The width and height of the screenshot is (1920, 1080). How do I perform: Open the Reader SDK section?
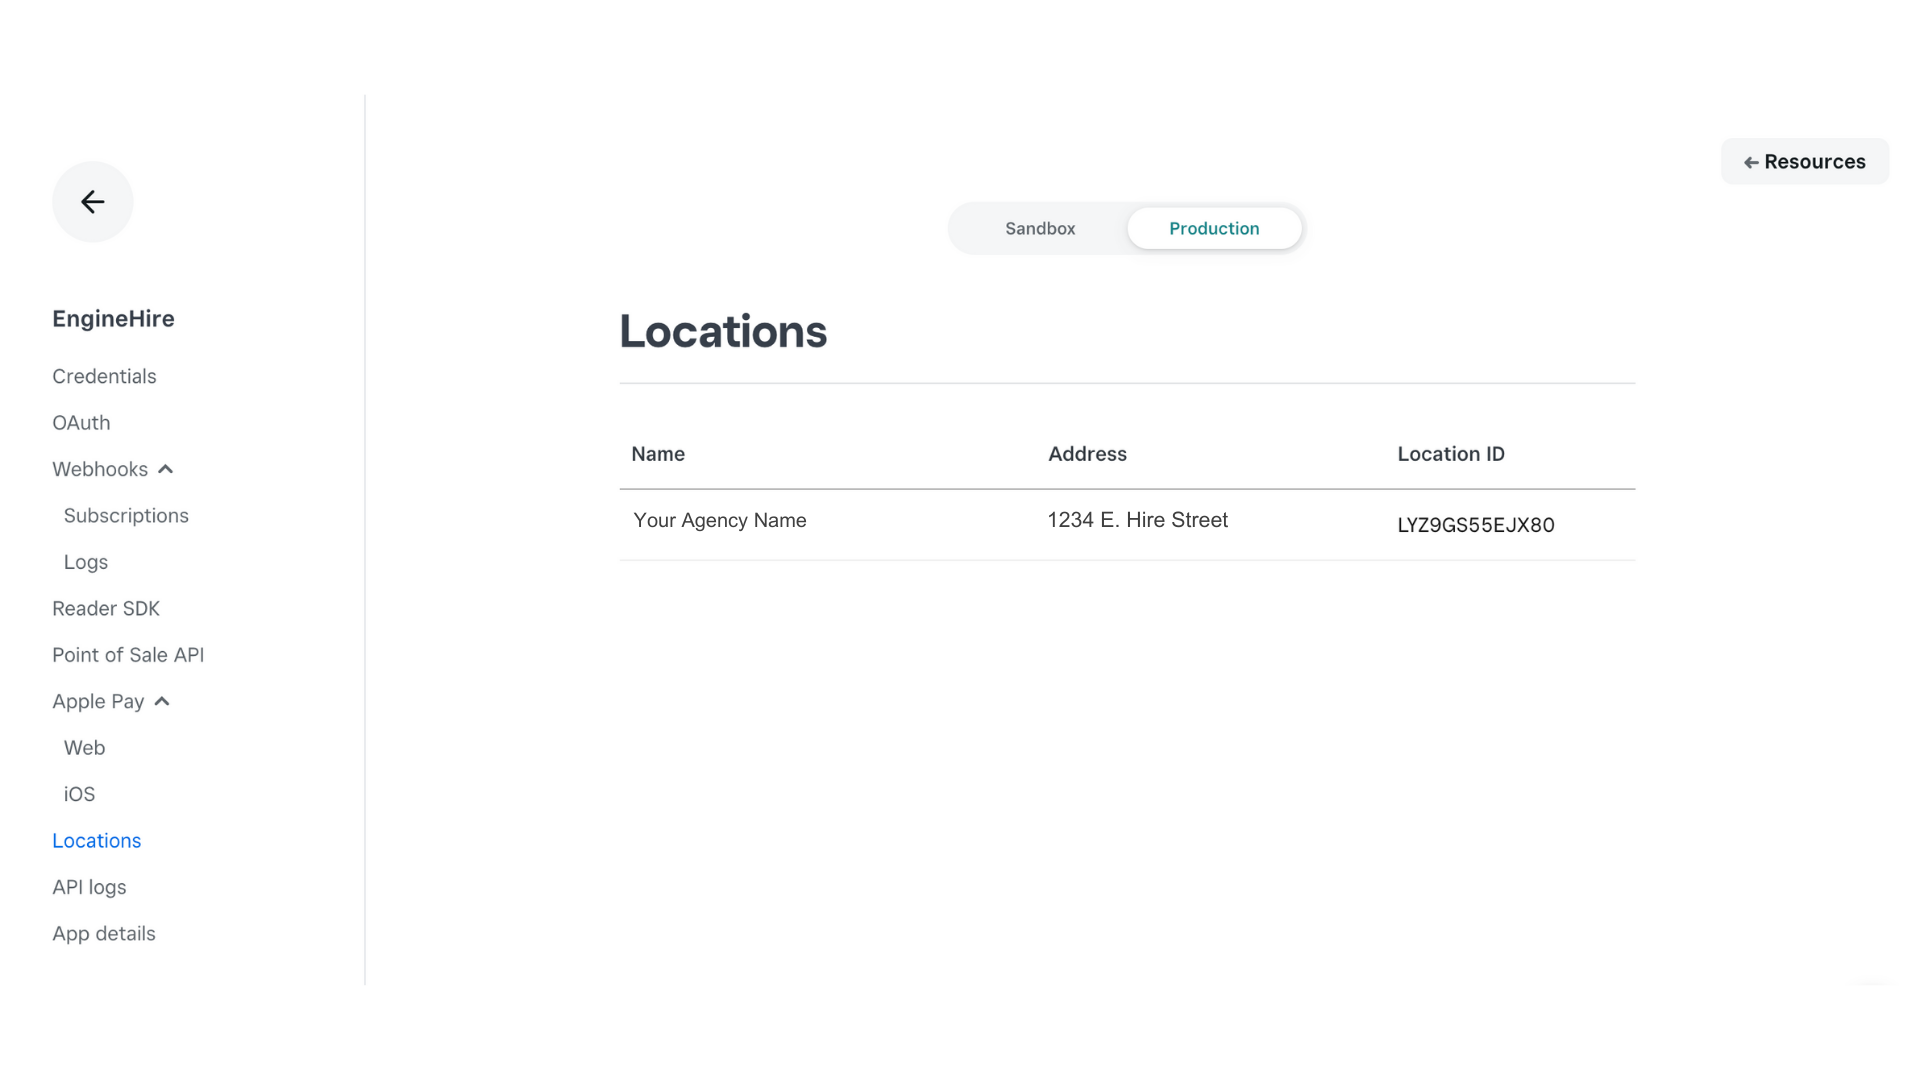coord(106,608)
